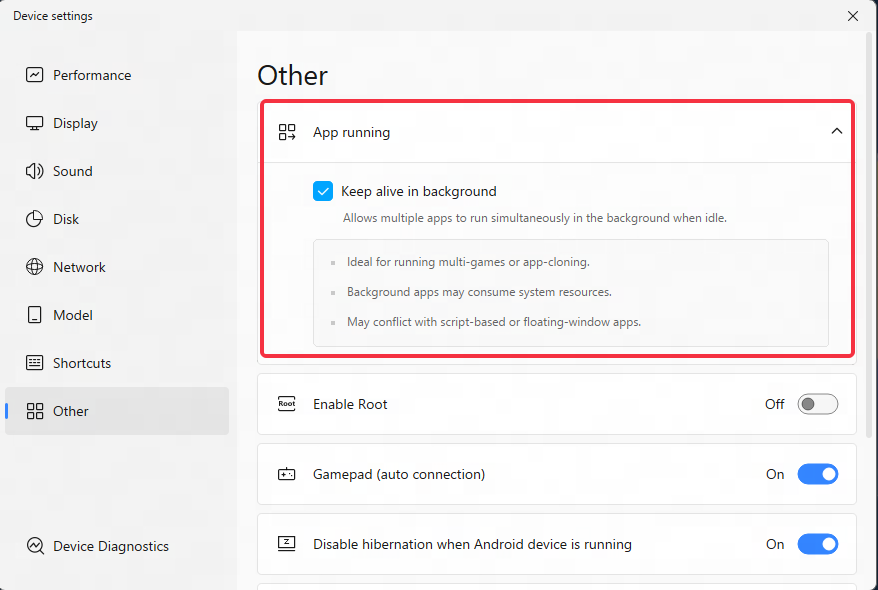Click the App running header label
This screenshot has width=878, height=590.
tap(351, 133)
